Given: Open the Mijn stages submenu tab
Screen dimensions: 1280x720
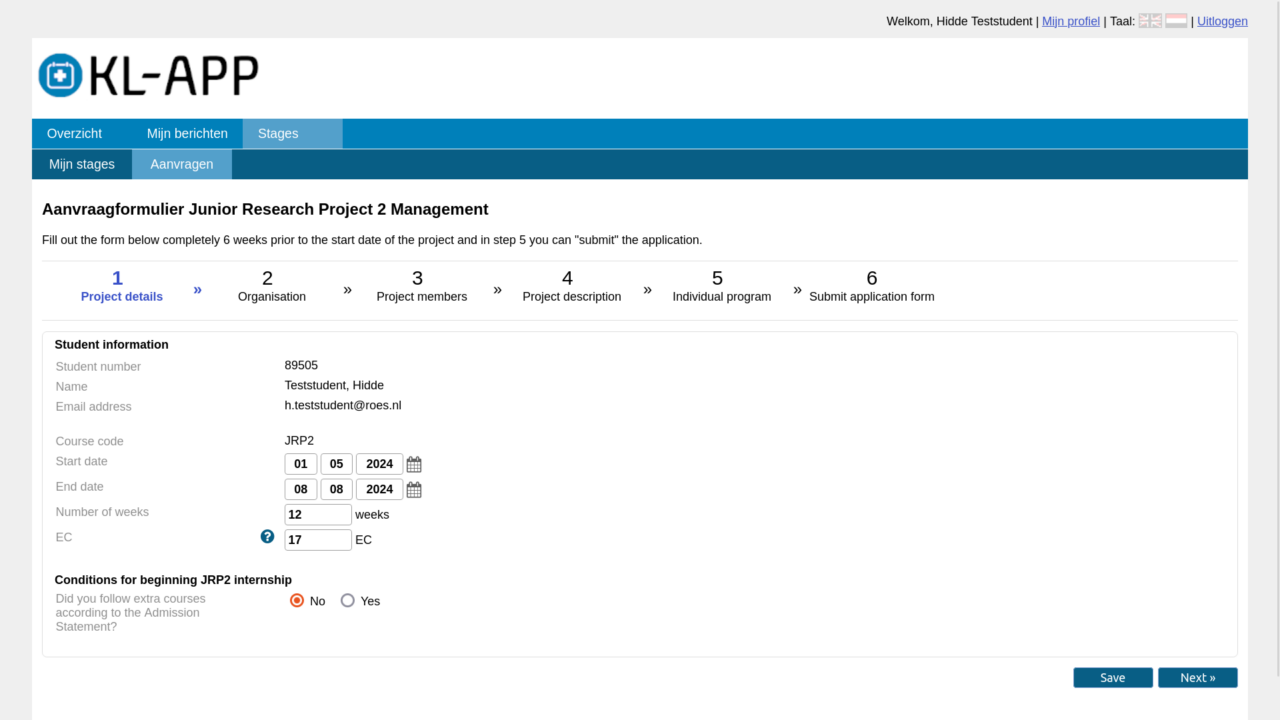Looking at the screenshot, I should [x=82, y=164].
